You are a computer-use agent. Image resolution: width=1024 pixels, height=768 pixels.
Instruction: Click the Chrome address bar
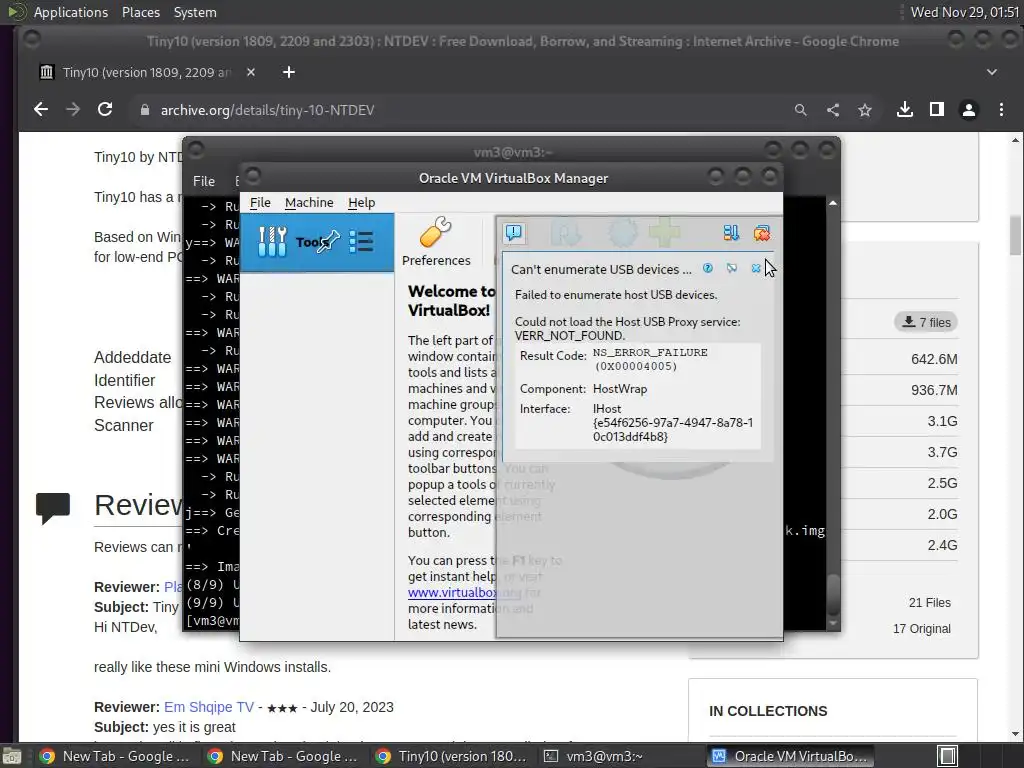click(x=457, y=110)
